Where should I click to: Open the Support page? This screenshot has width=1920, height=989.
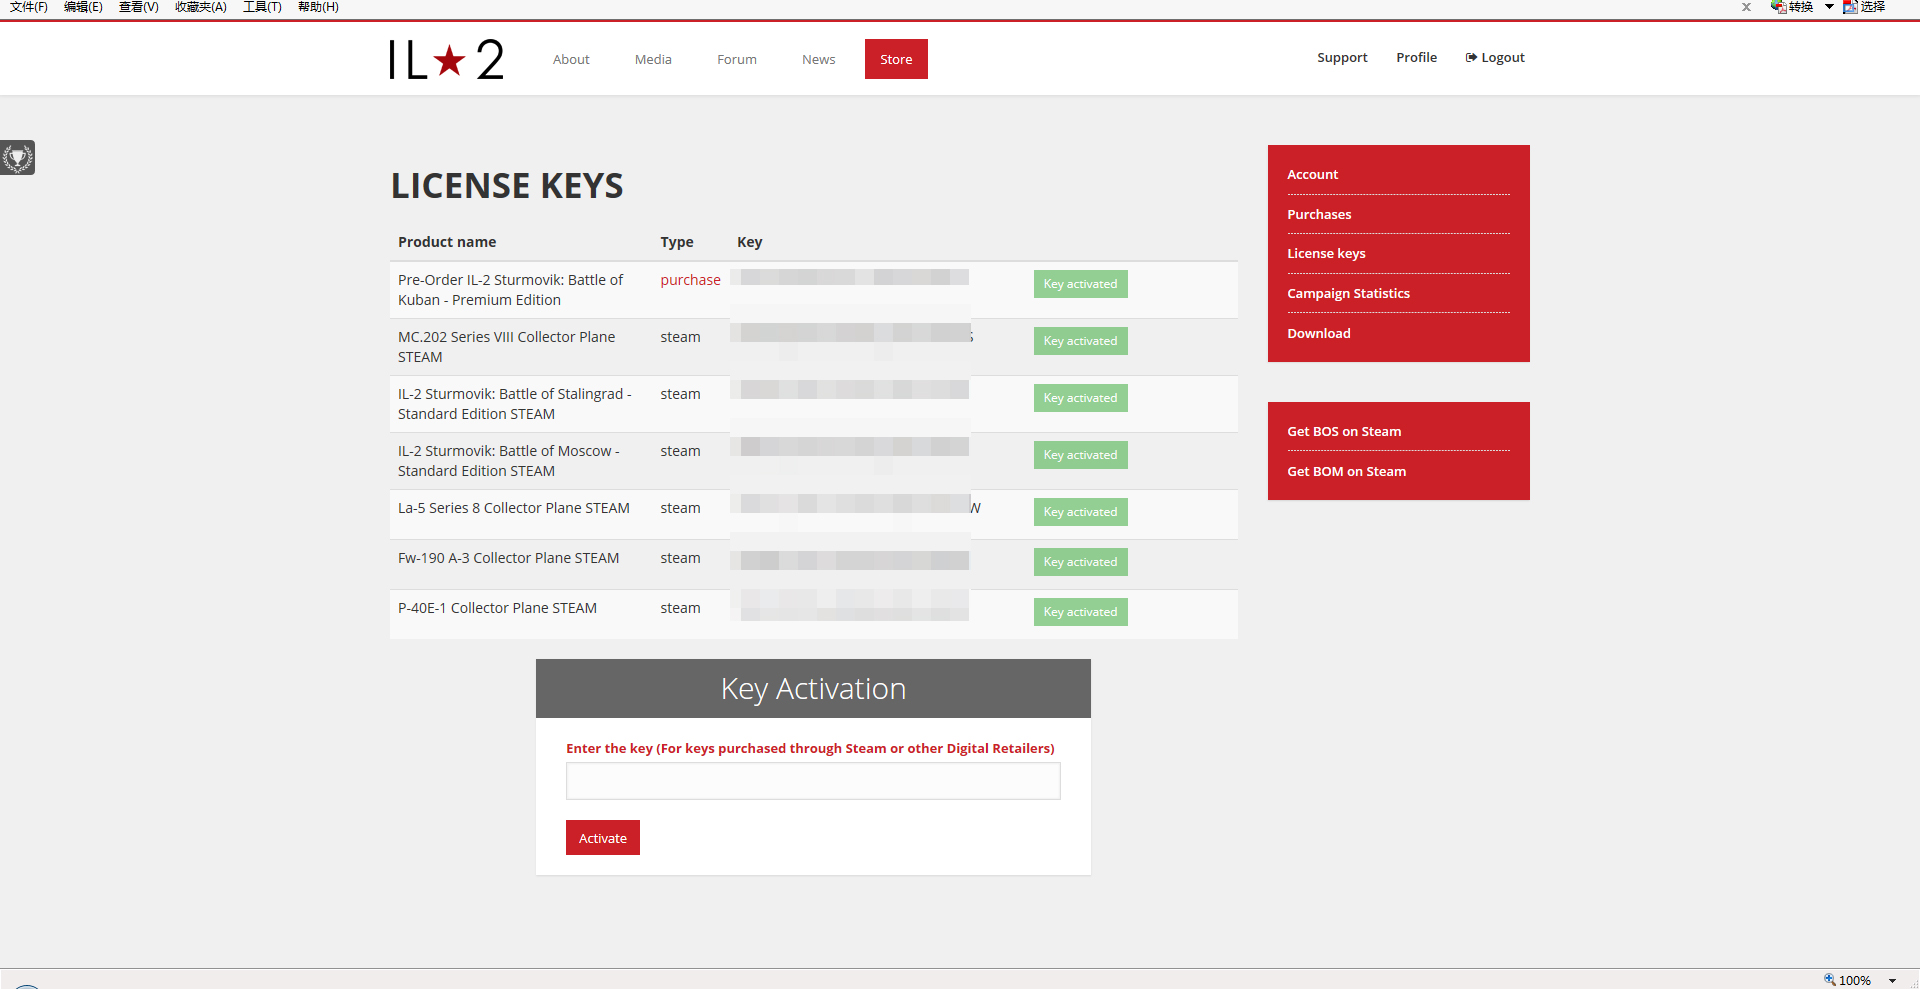1342,57
